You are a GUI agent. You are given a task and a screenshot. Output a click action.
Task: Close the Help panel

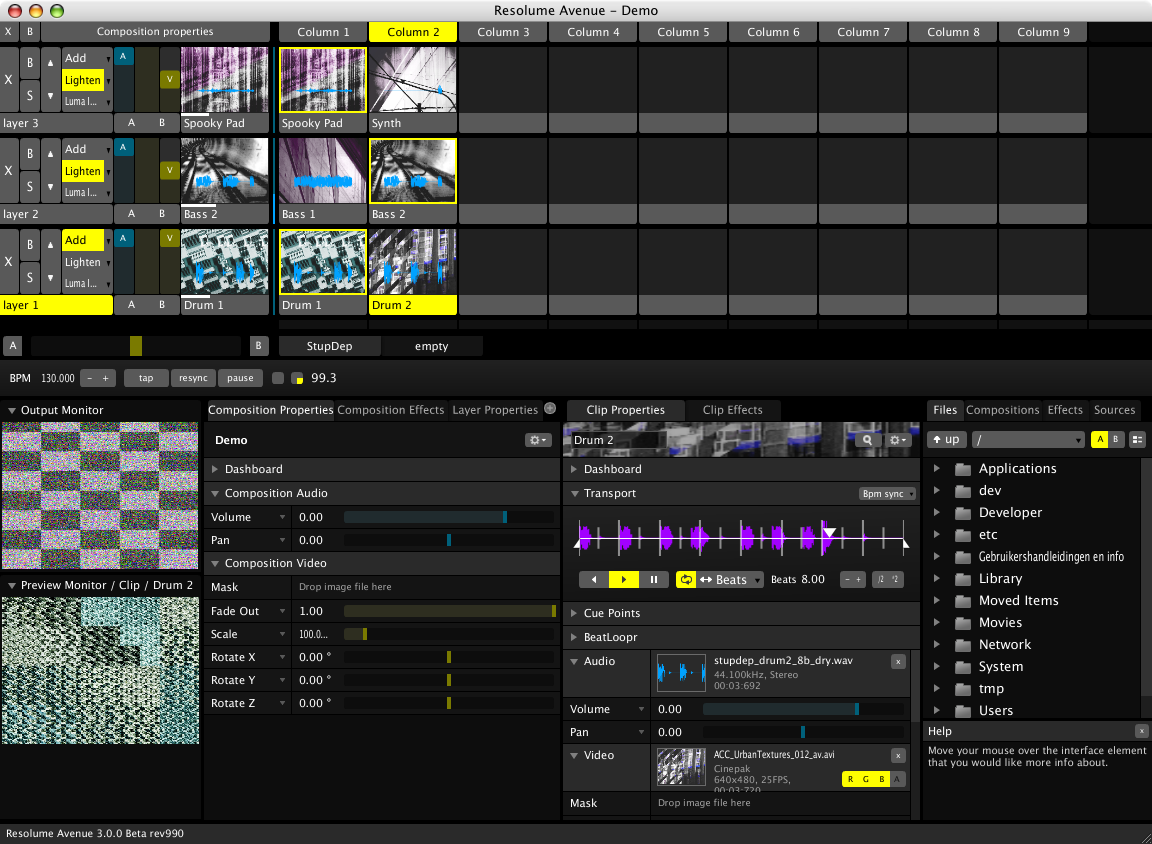coord(1141,731)
